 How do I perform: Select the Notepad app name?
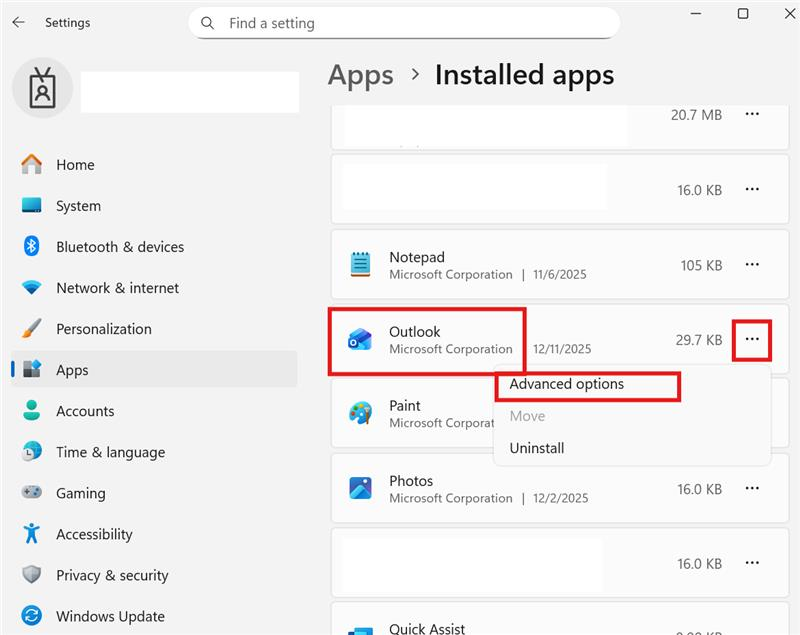click(x=417, y=258)
